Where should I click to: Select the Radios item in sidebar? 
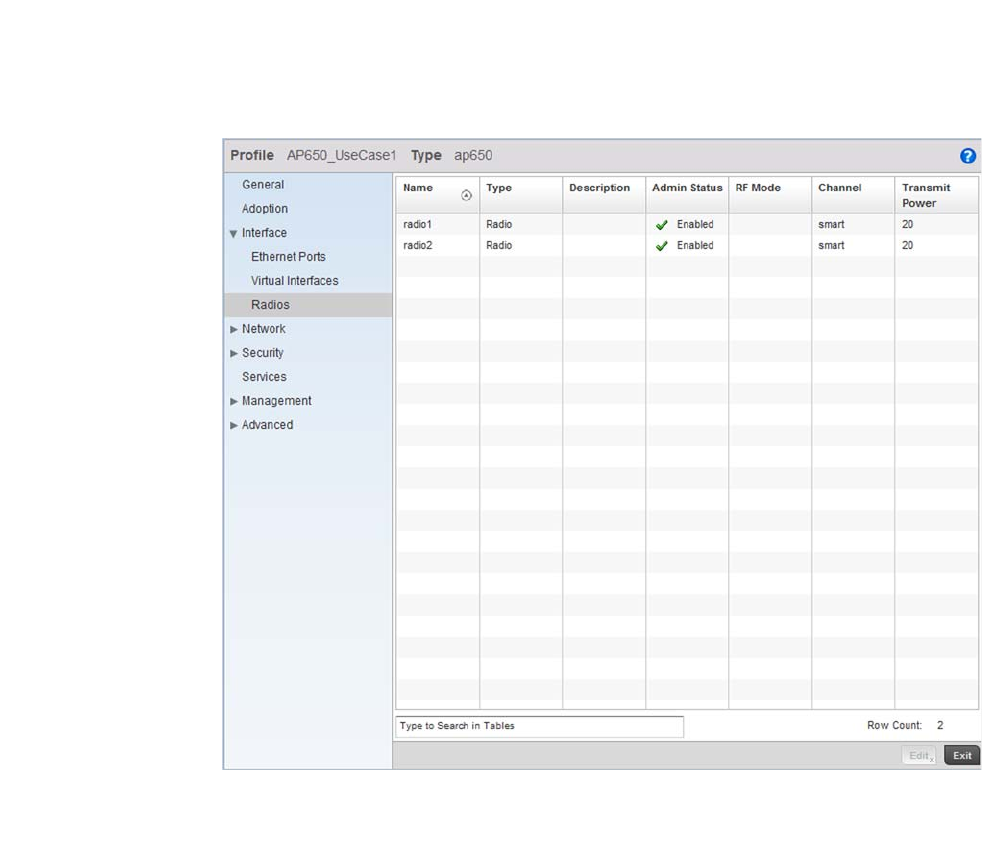pos(308,305)
